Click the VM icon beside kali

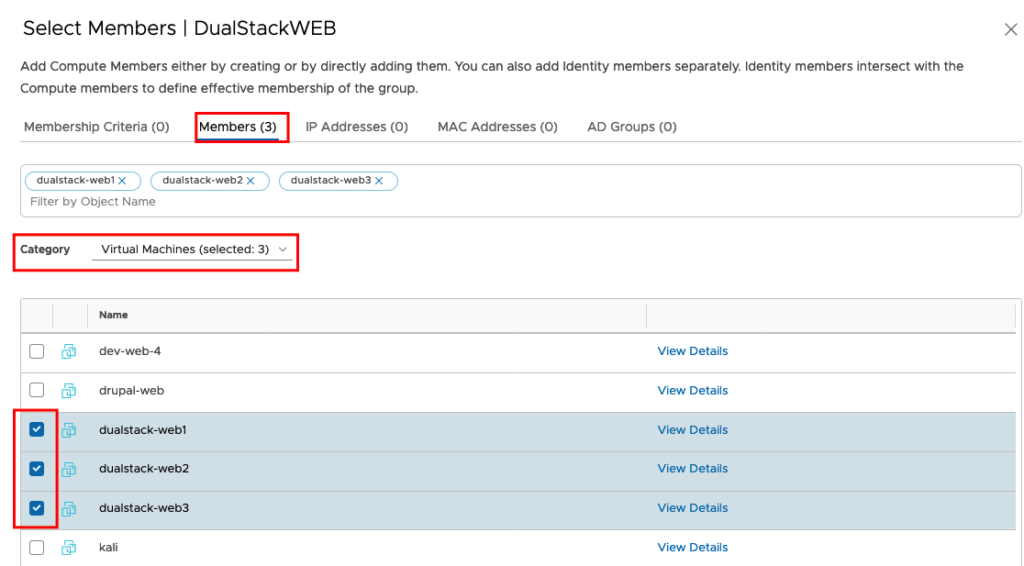69,547
